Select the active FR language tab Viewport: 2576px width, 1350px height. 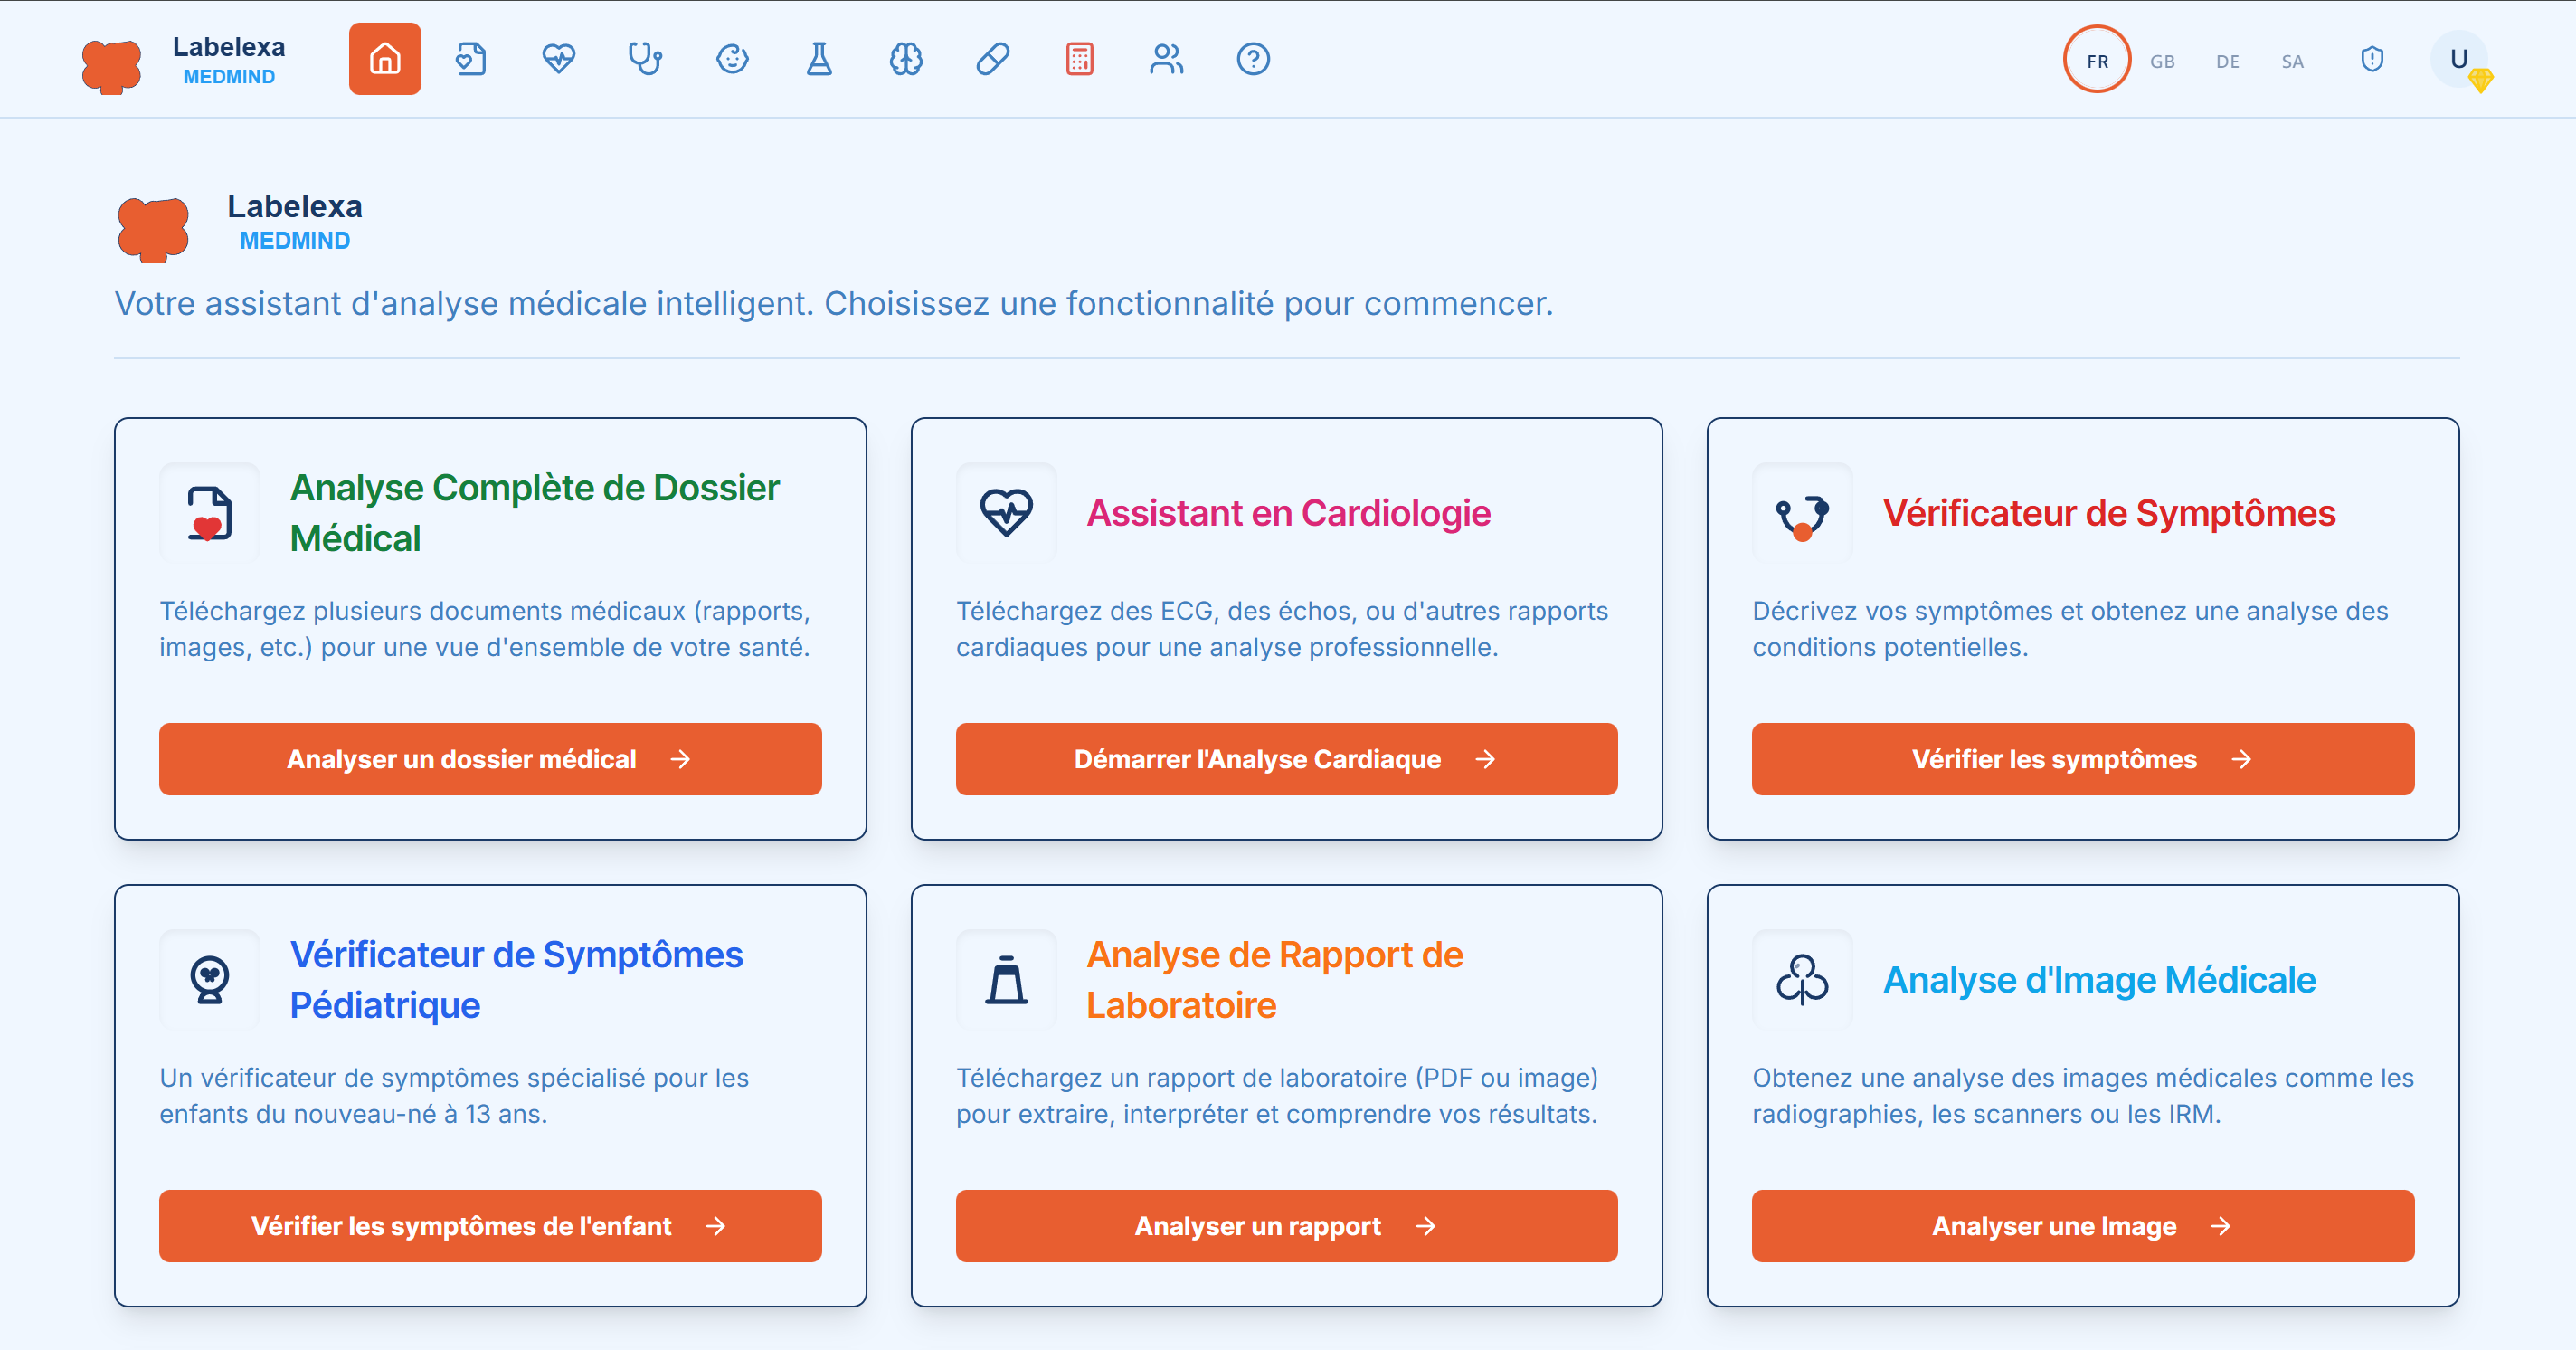pyautogui.click(x=2097, y=59)
